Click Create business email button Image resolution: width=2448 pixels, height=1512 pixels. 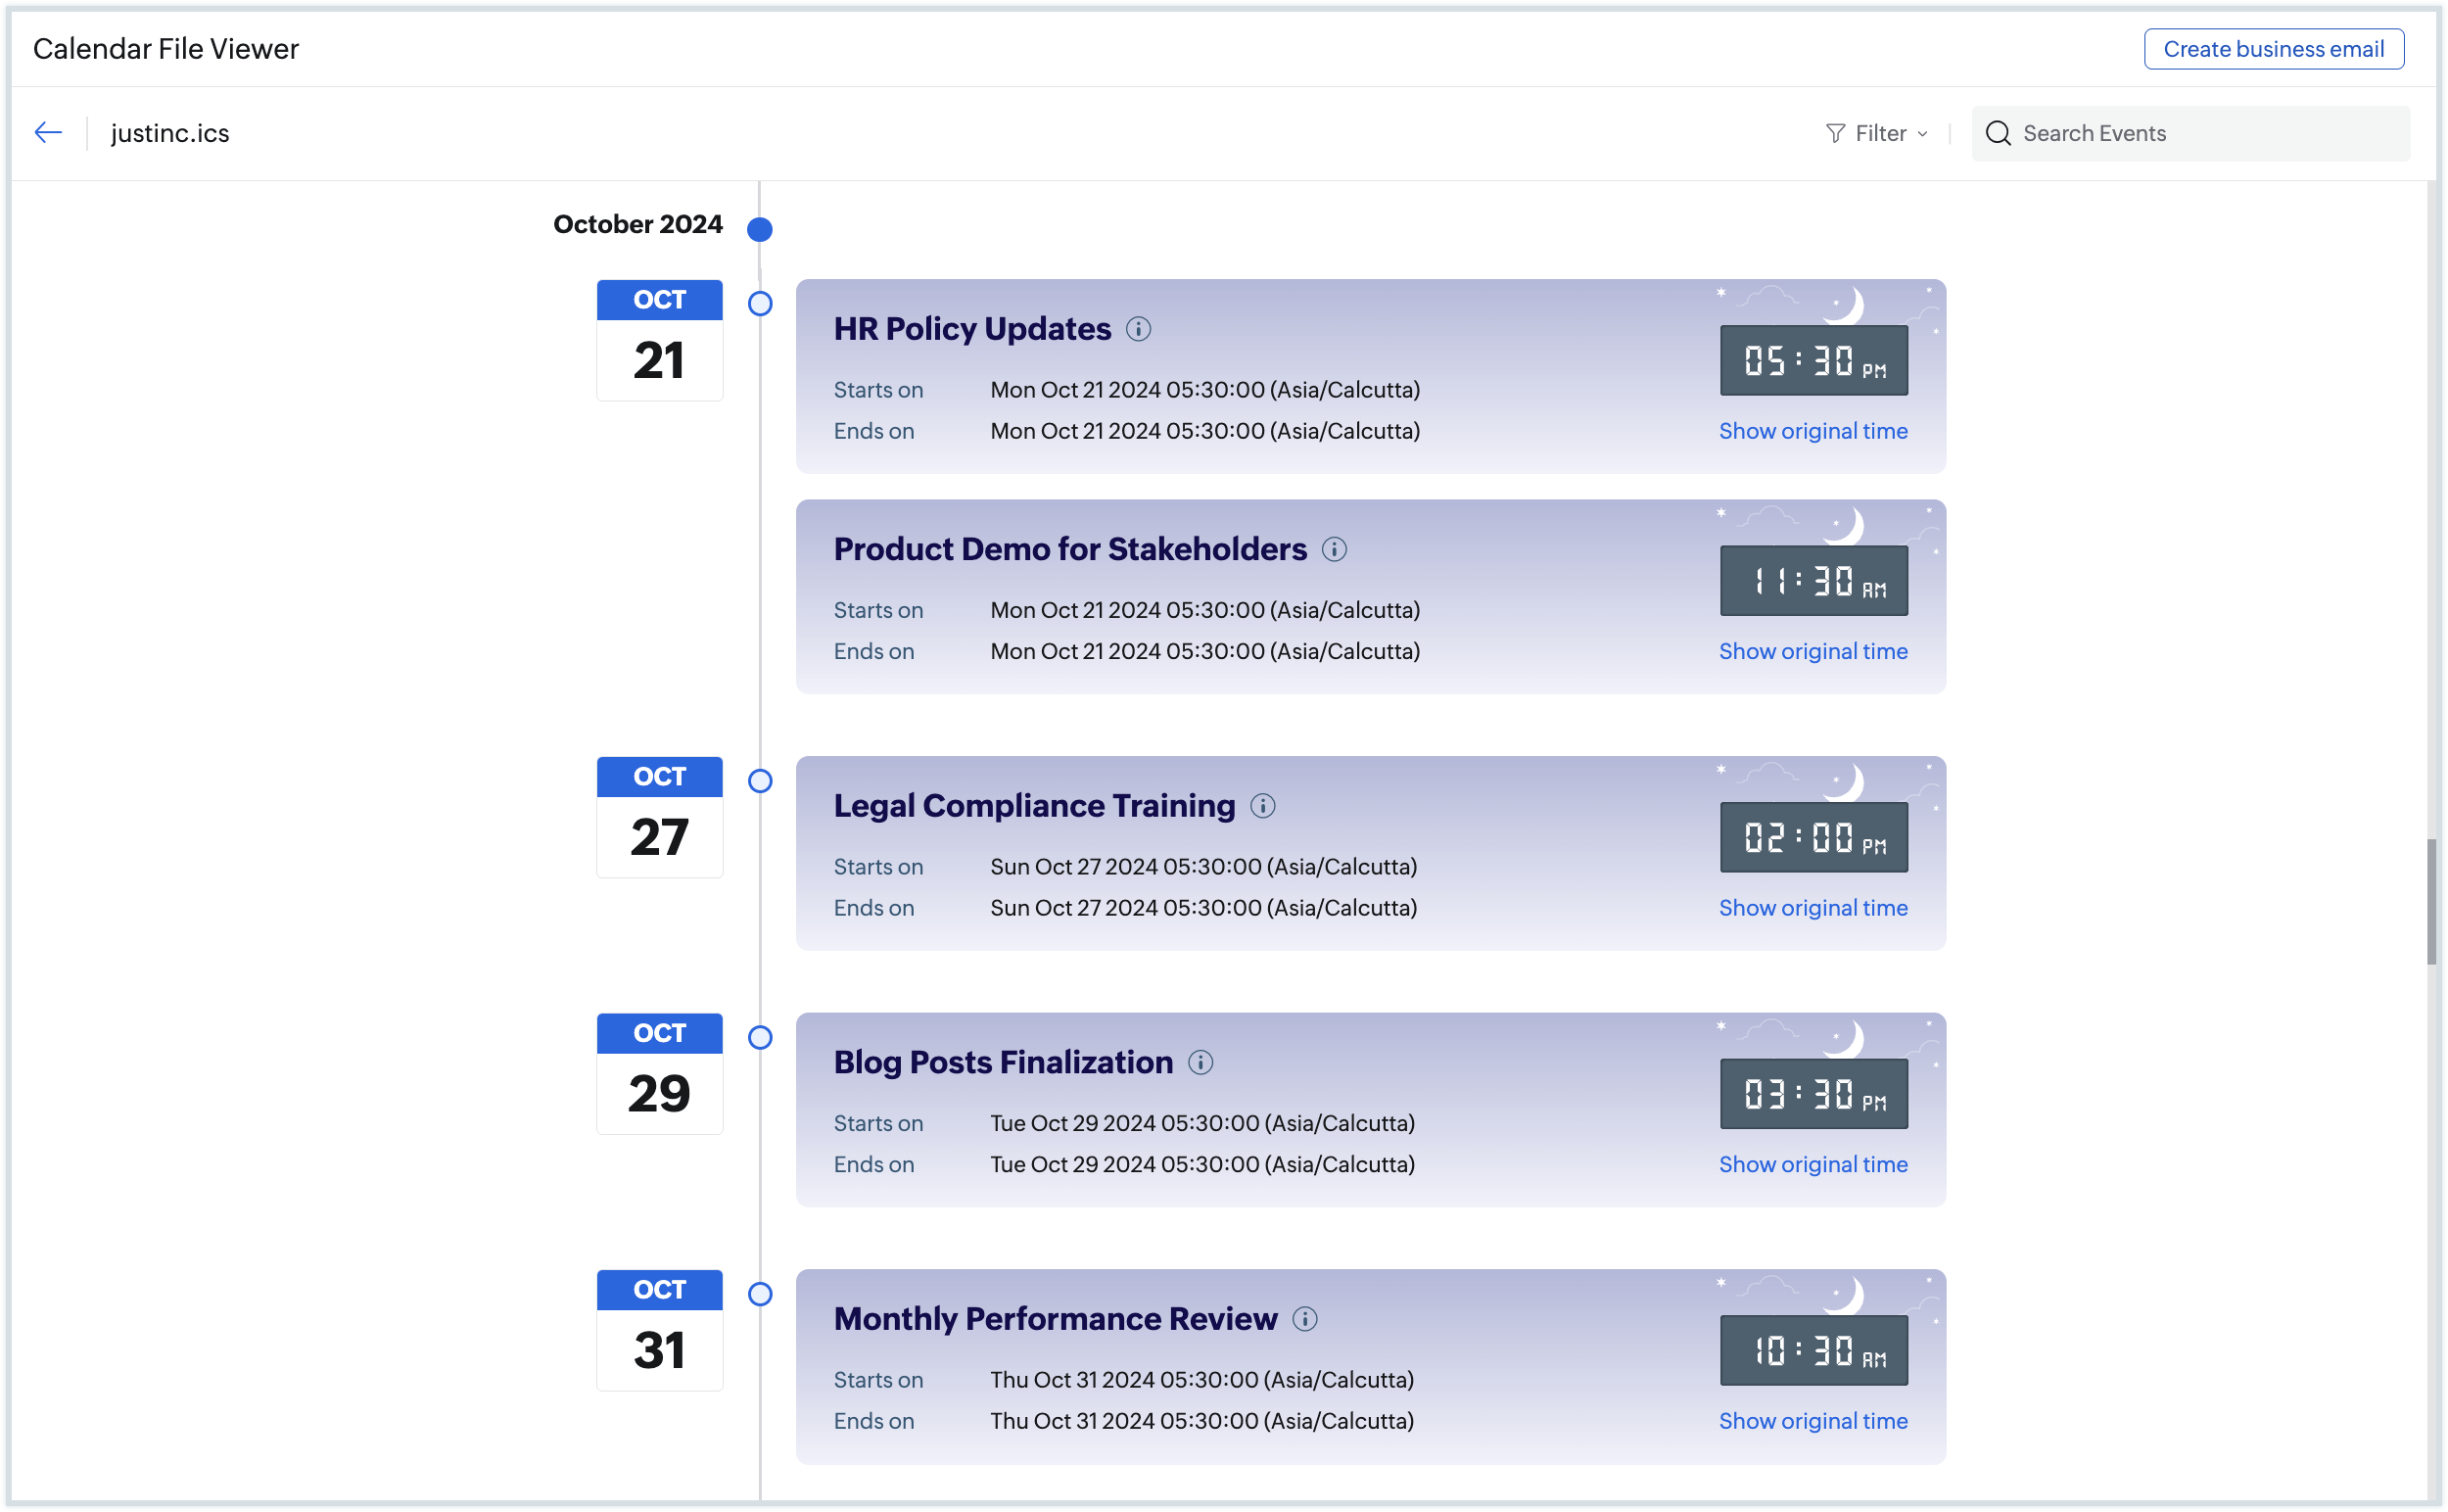tap(2273, 49)
